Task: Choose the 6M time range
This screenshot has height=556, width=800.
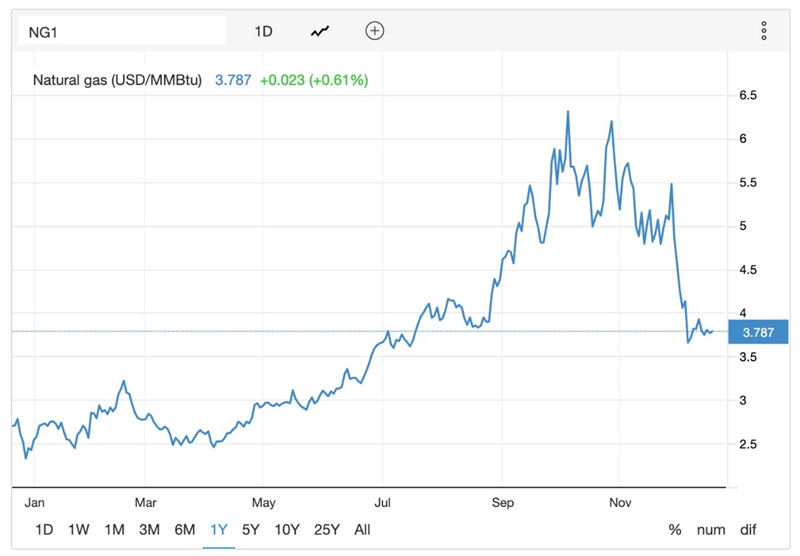Action: 184,530
